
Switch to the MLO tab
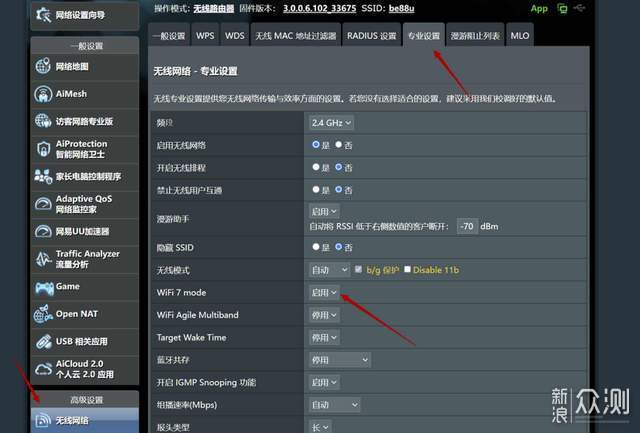click(x=520, y=36)
